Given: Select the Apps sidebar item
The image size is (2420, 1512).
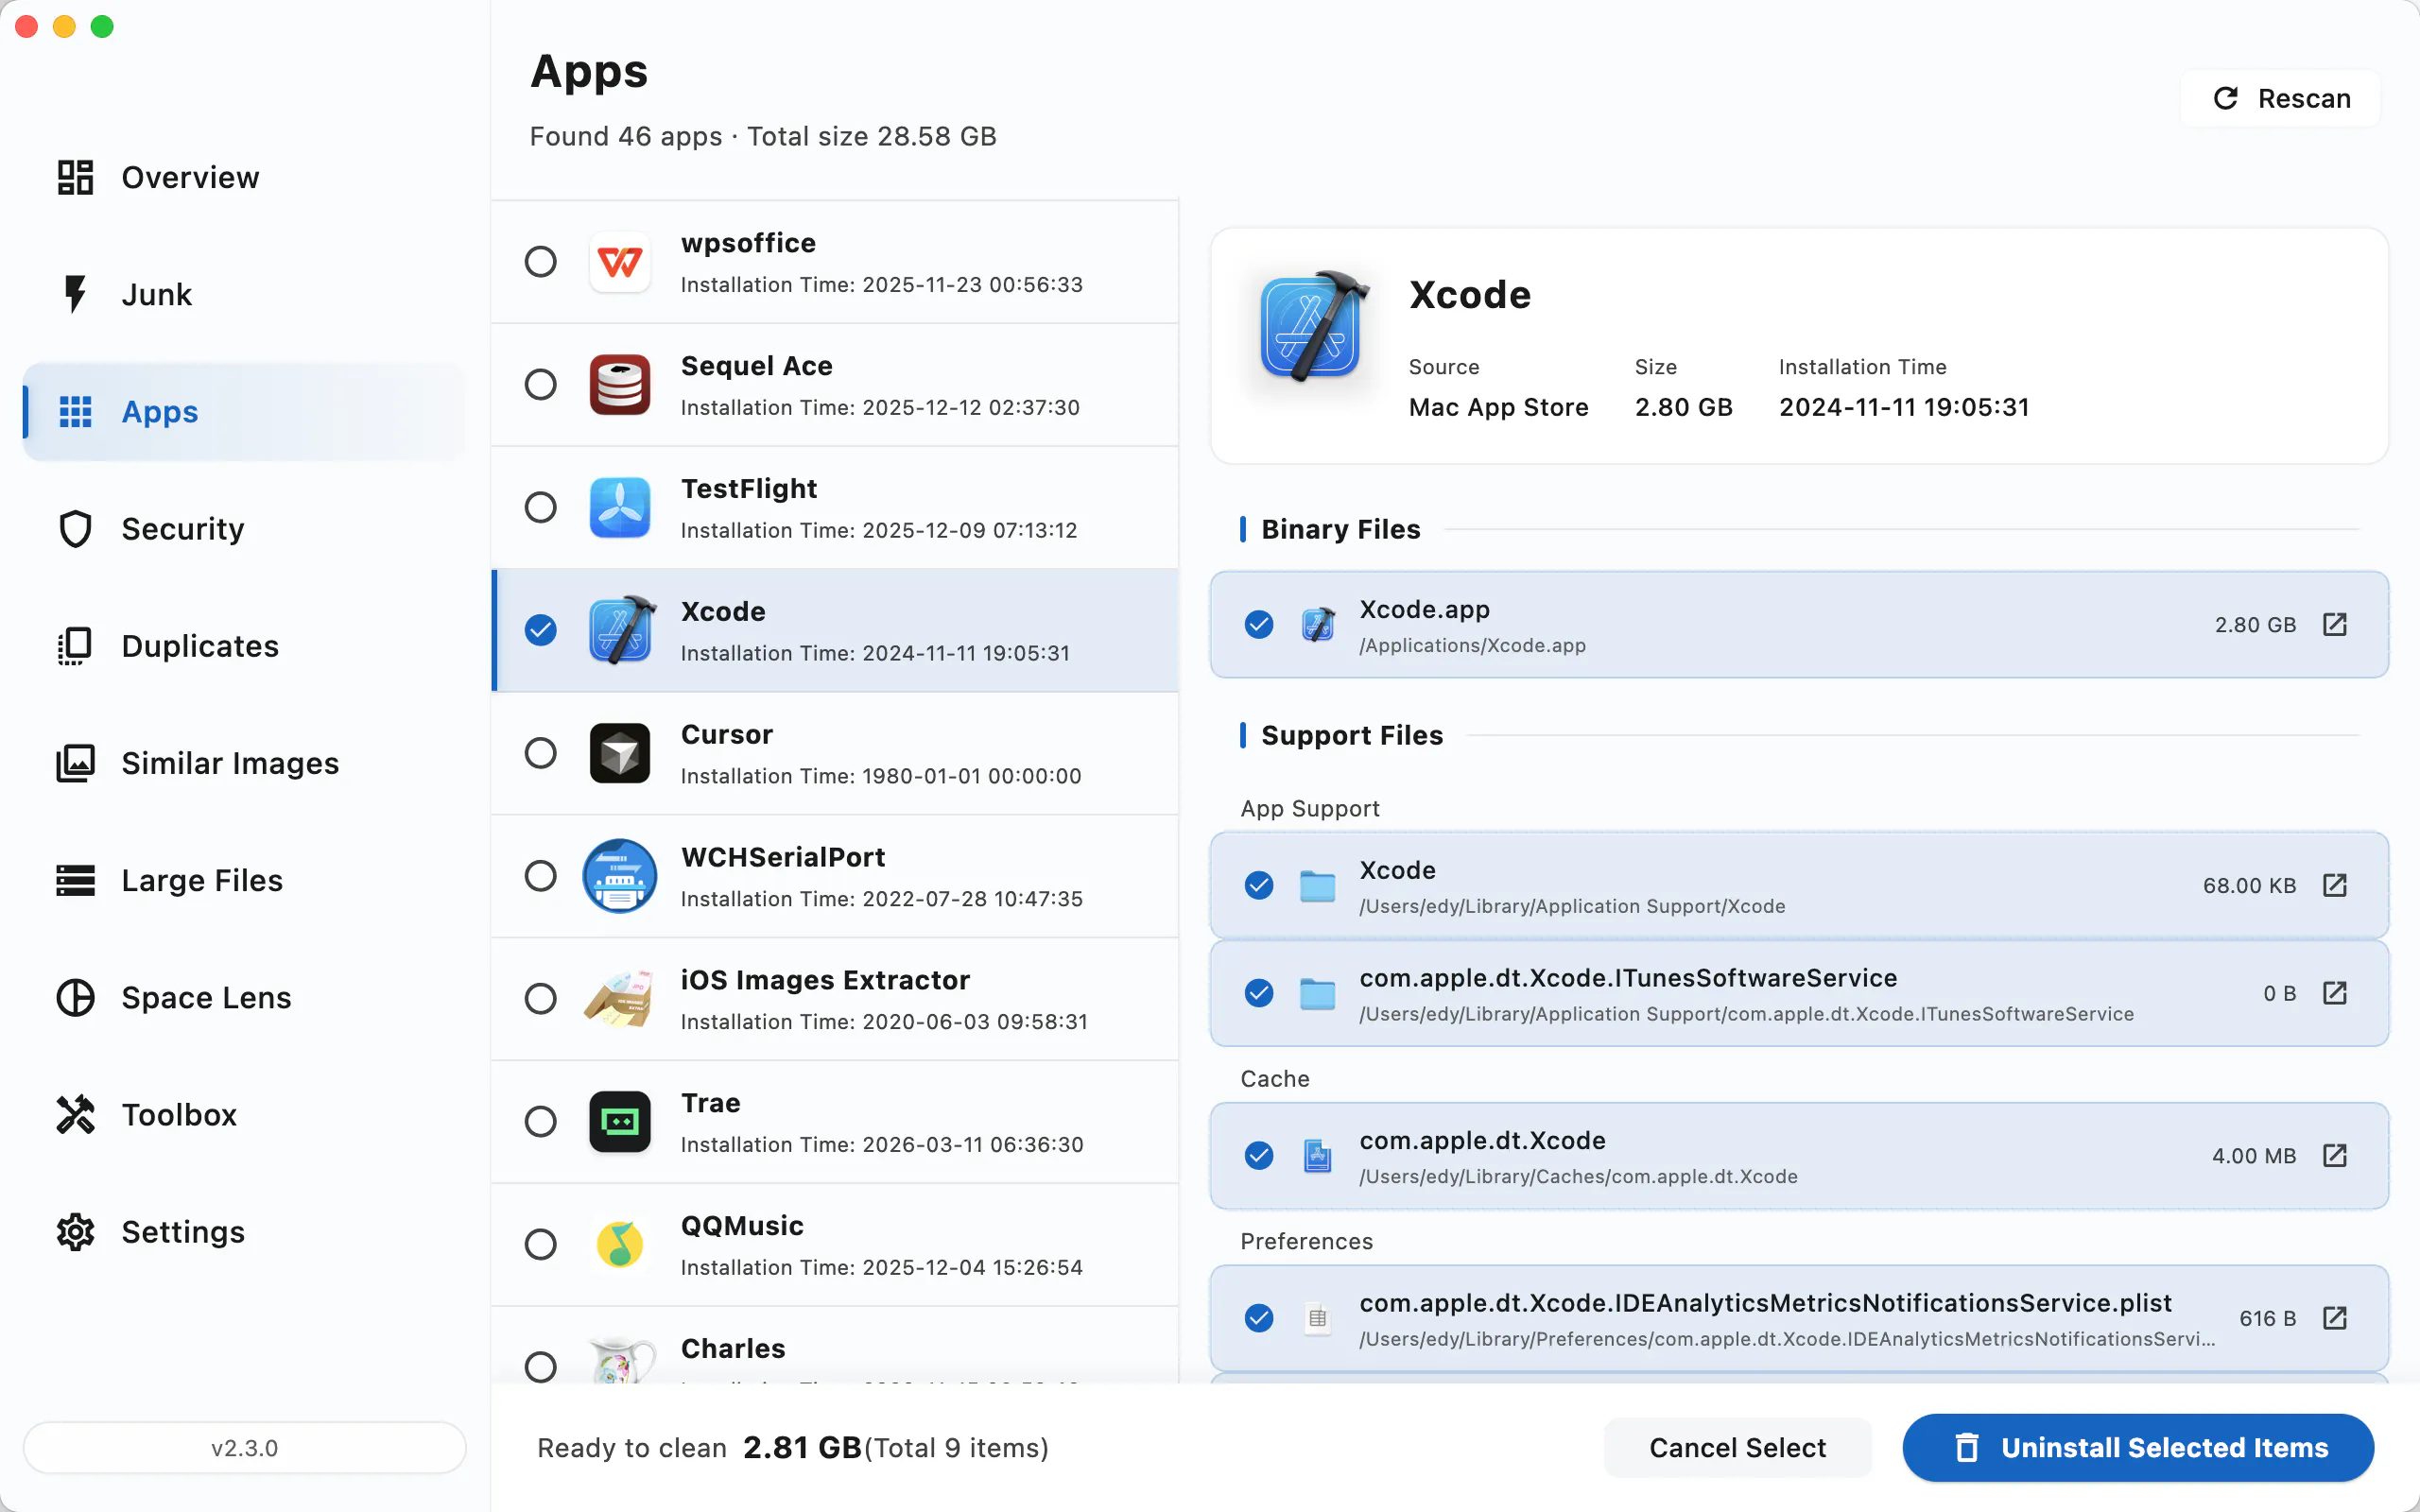Looking at the screenshot, I should coord(244,411).
